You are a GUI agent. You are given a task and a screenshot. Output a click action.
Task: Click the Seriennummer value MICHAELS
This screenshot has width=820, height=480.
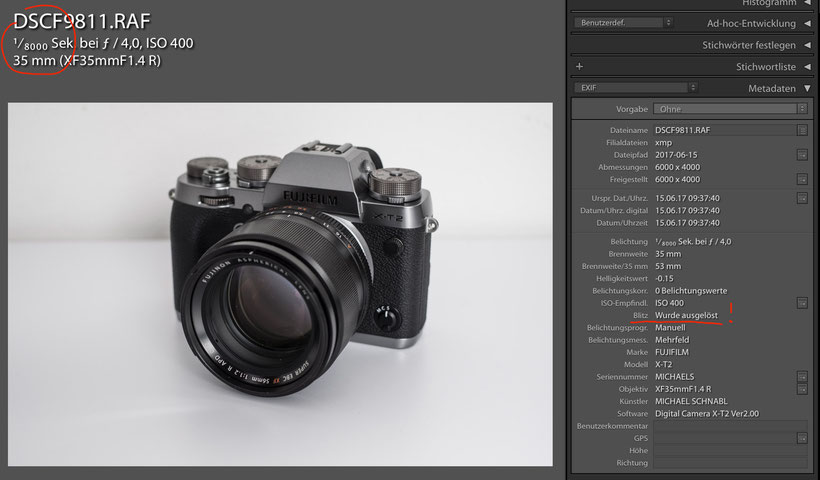(675, 376)
